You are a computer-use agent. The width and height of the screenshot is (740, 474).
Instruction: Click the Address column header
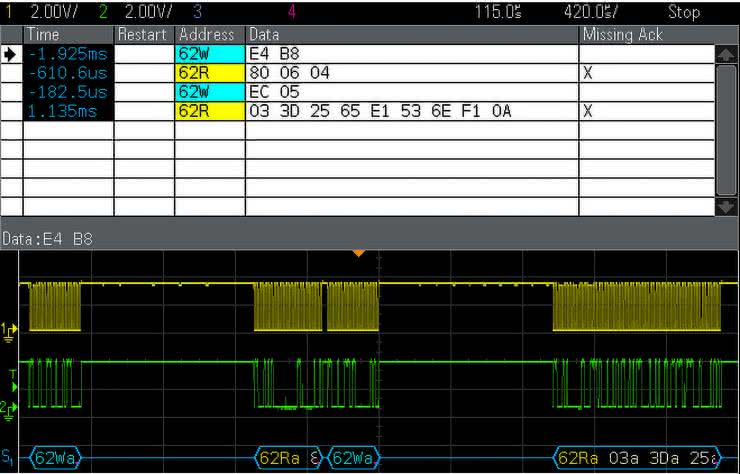coord(208,35)
